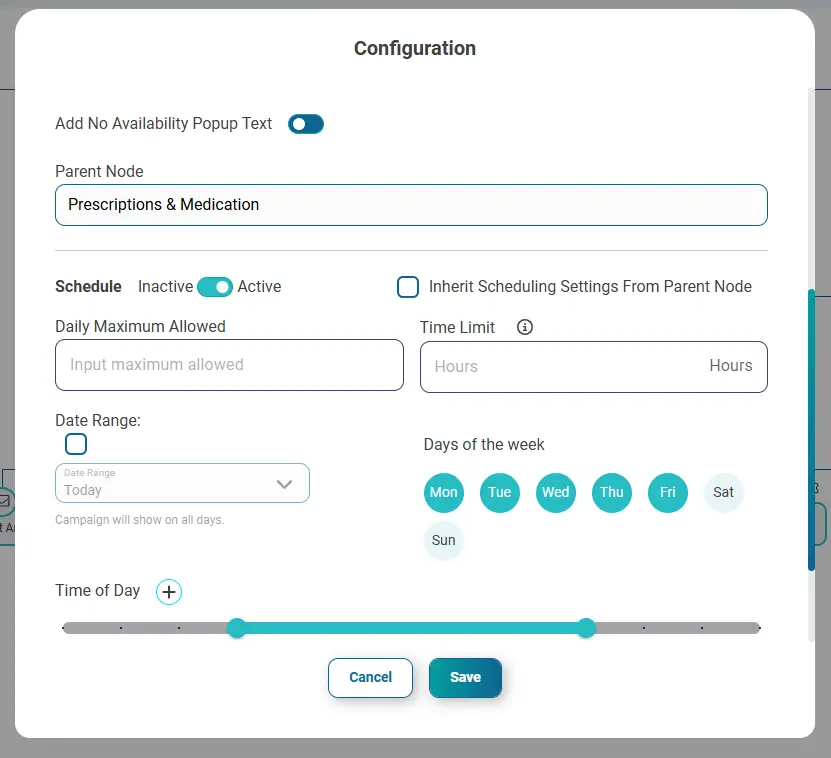Screen dimensions: 831x758
Task: Save the configuration
Action: [x=465, y=678]
